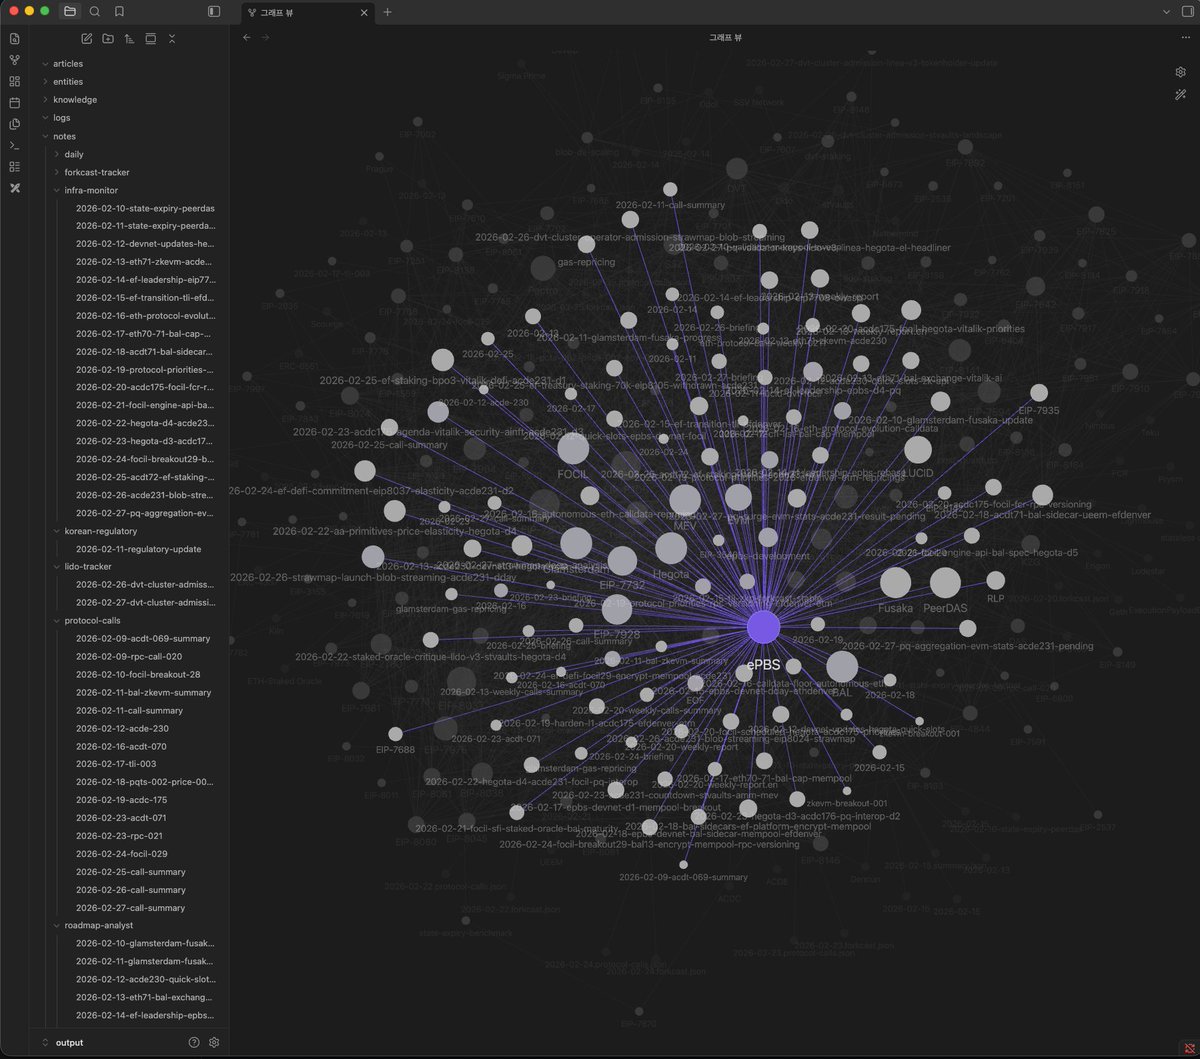Toggle the left sidebar panel icon

[213, 12]
